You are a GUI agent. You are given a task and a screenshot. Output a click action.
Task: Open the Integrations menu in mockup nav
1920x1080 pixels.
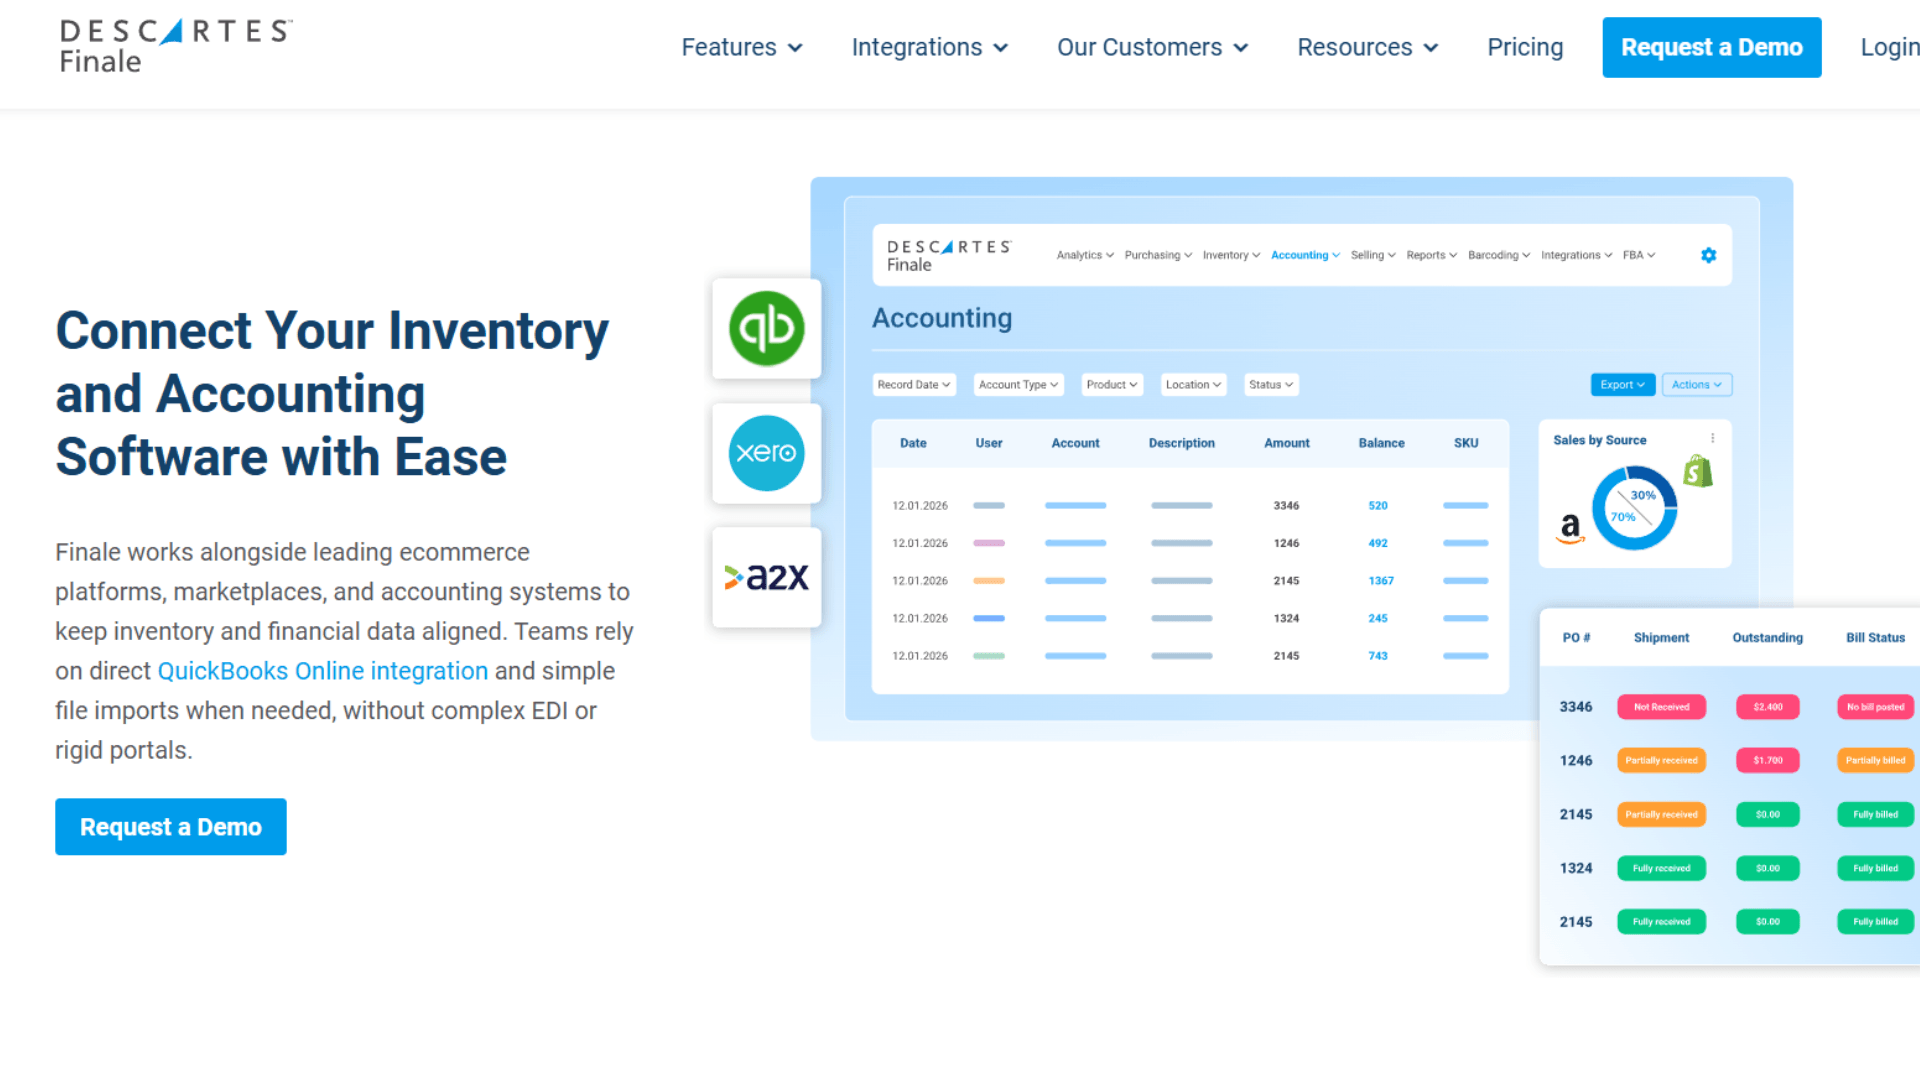1577,255
